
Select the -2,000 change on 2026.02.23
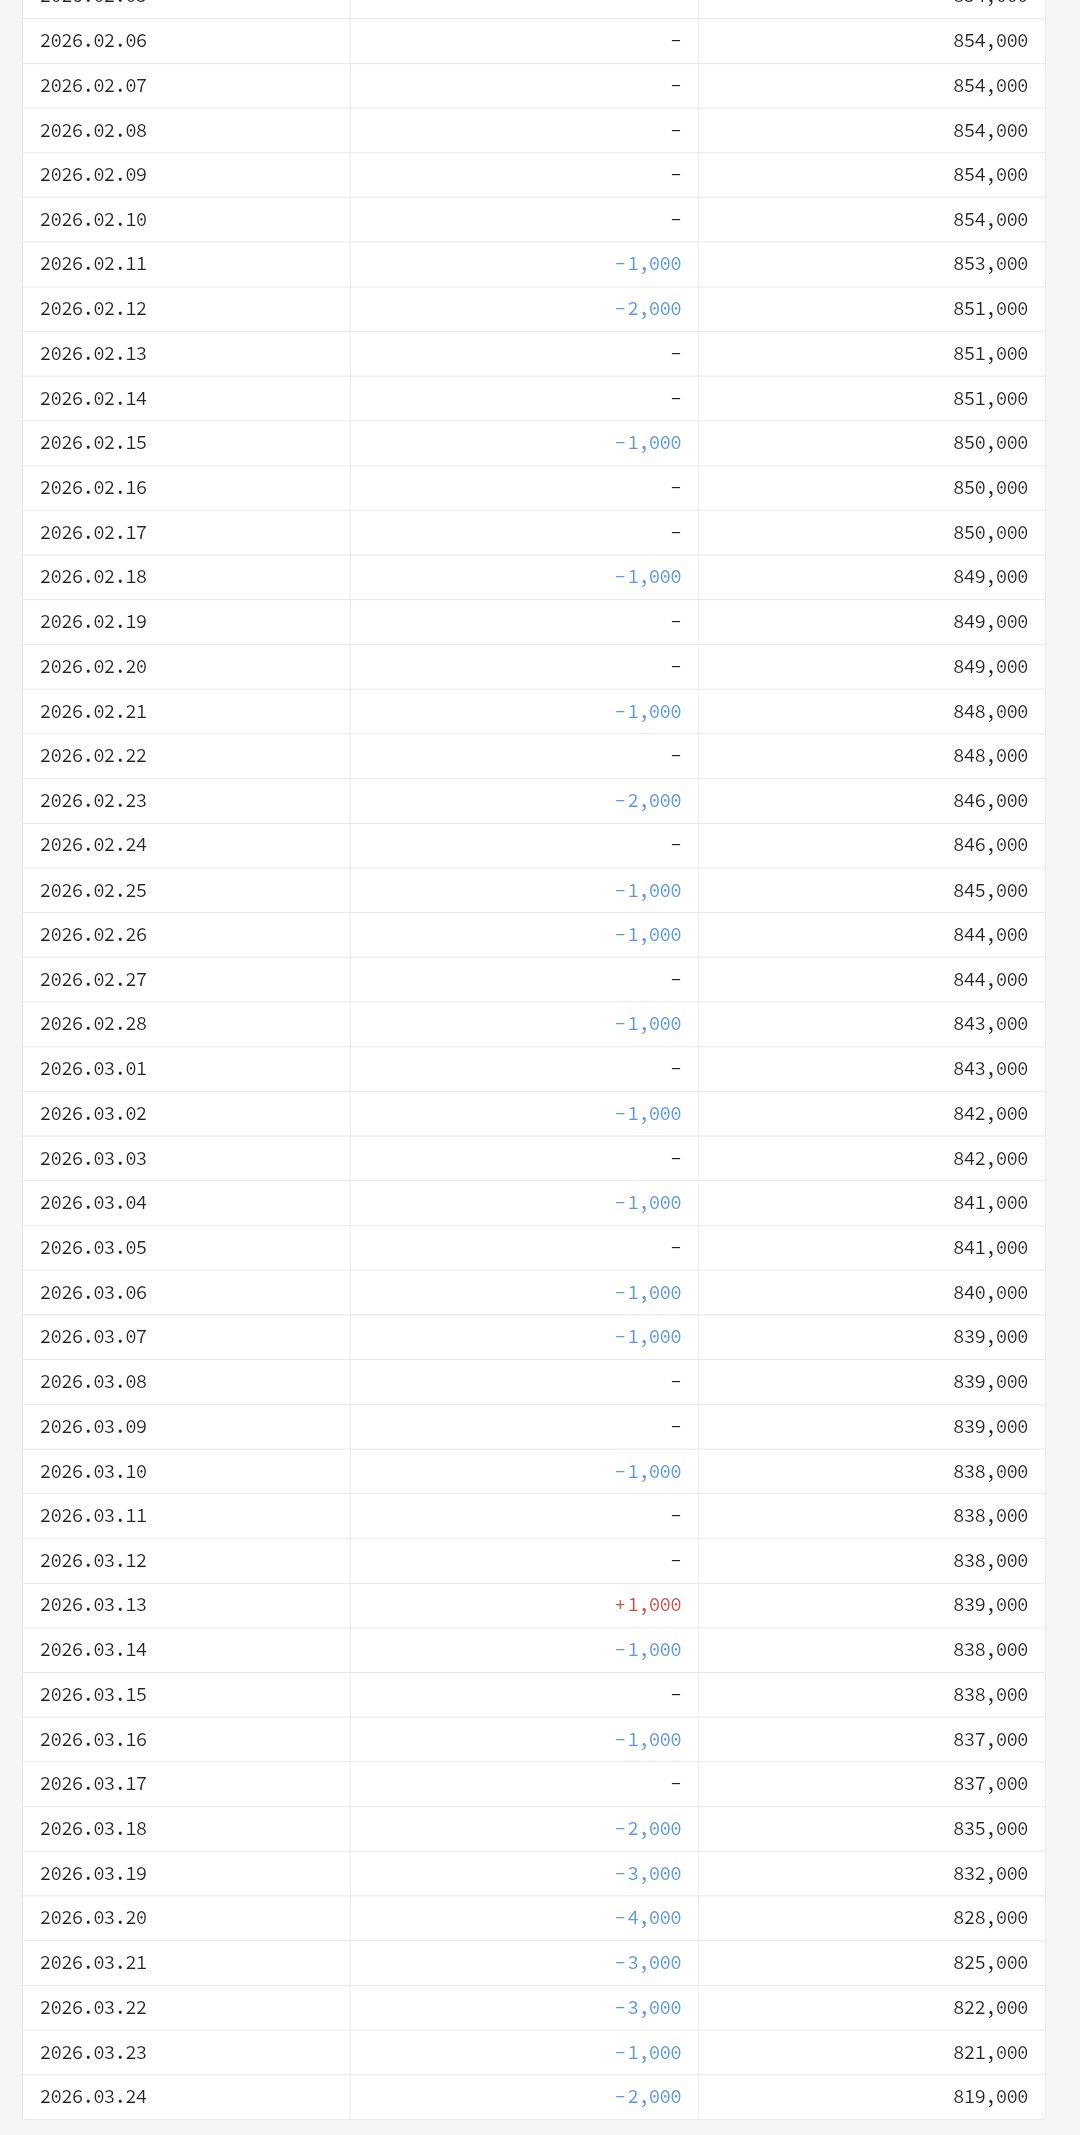click(x=648, y=801)
